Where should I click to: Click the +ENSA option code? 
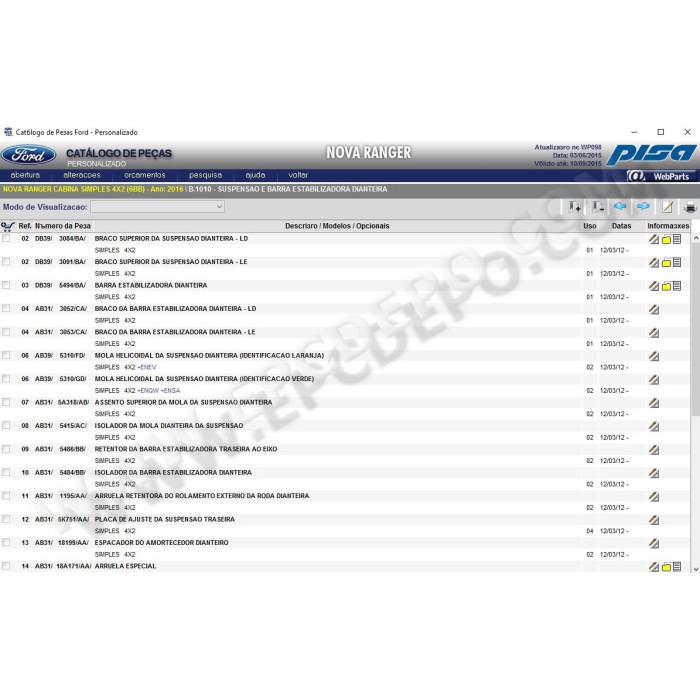pyautogui.click(x=171, y=391)
